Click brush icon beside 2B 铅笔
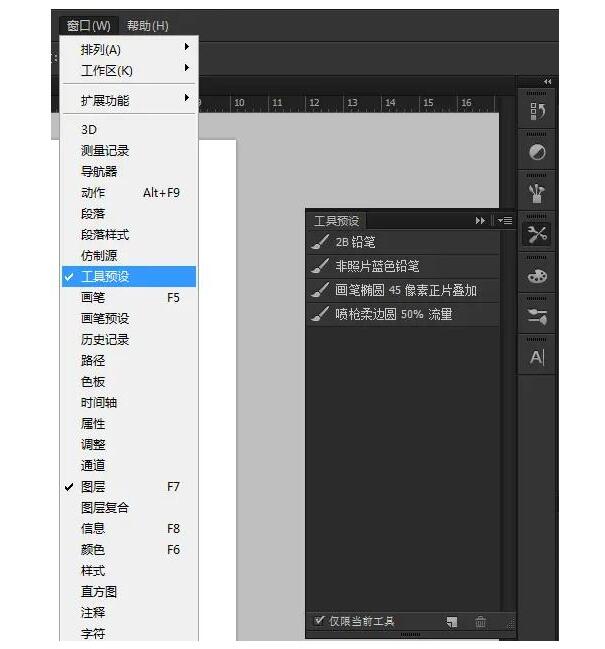605x649 pixels. (320, 242)
